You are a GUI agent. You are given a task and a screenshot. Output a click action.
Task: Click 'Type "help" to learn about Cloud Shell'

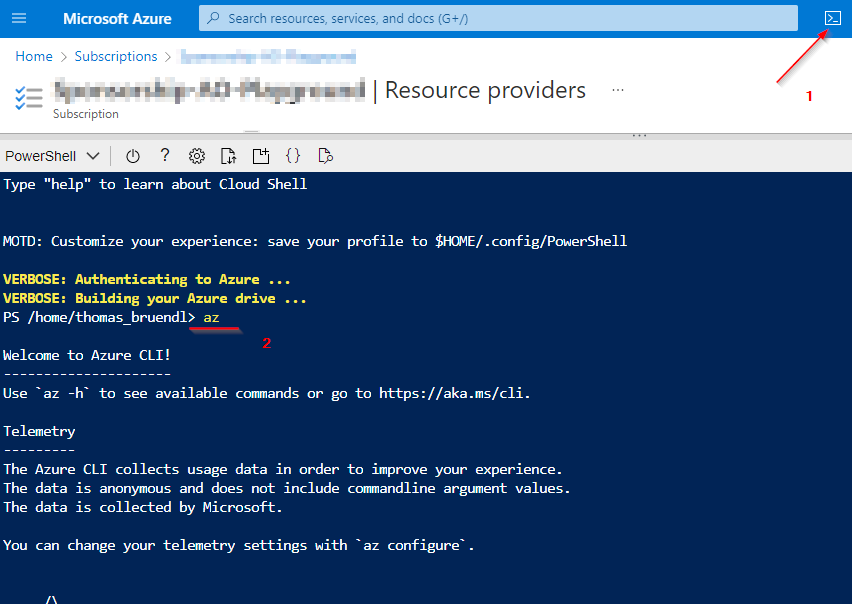tap(155, 185)
